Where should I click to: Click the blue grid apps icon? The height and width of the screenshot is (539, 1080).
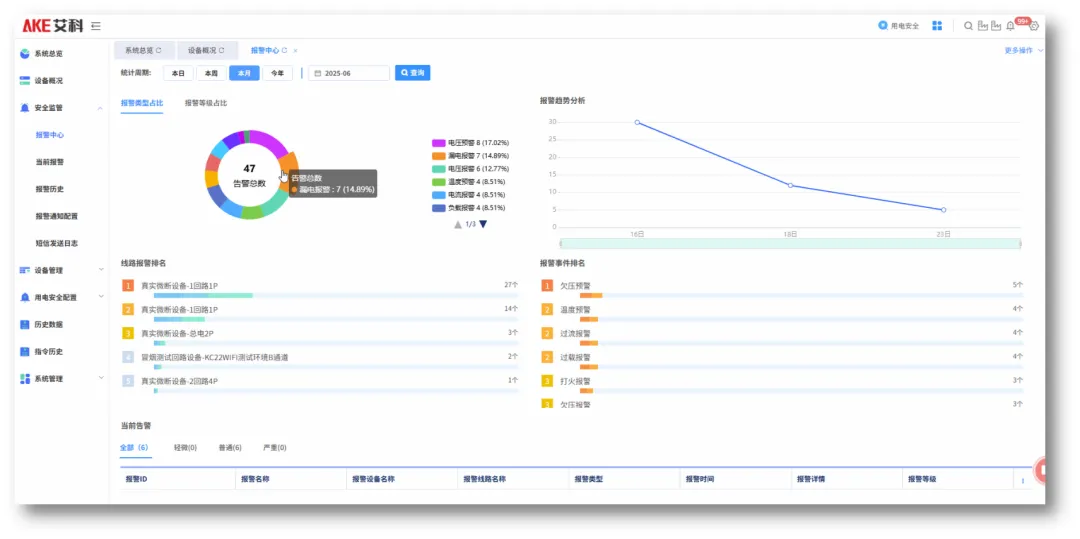(x=937, y=26)
